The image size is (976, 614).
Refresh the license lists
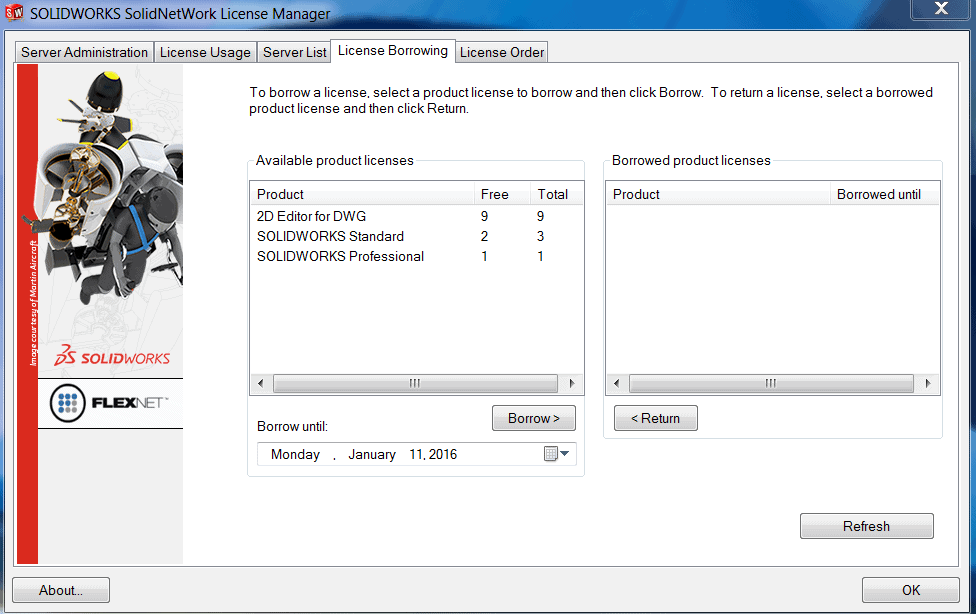tap(866, 526)
